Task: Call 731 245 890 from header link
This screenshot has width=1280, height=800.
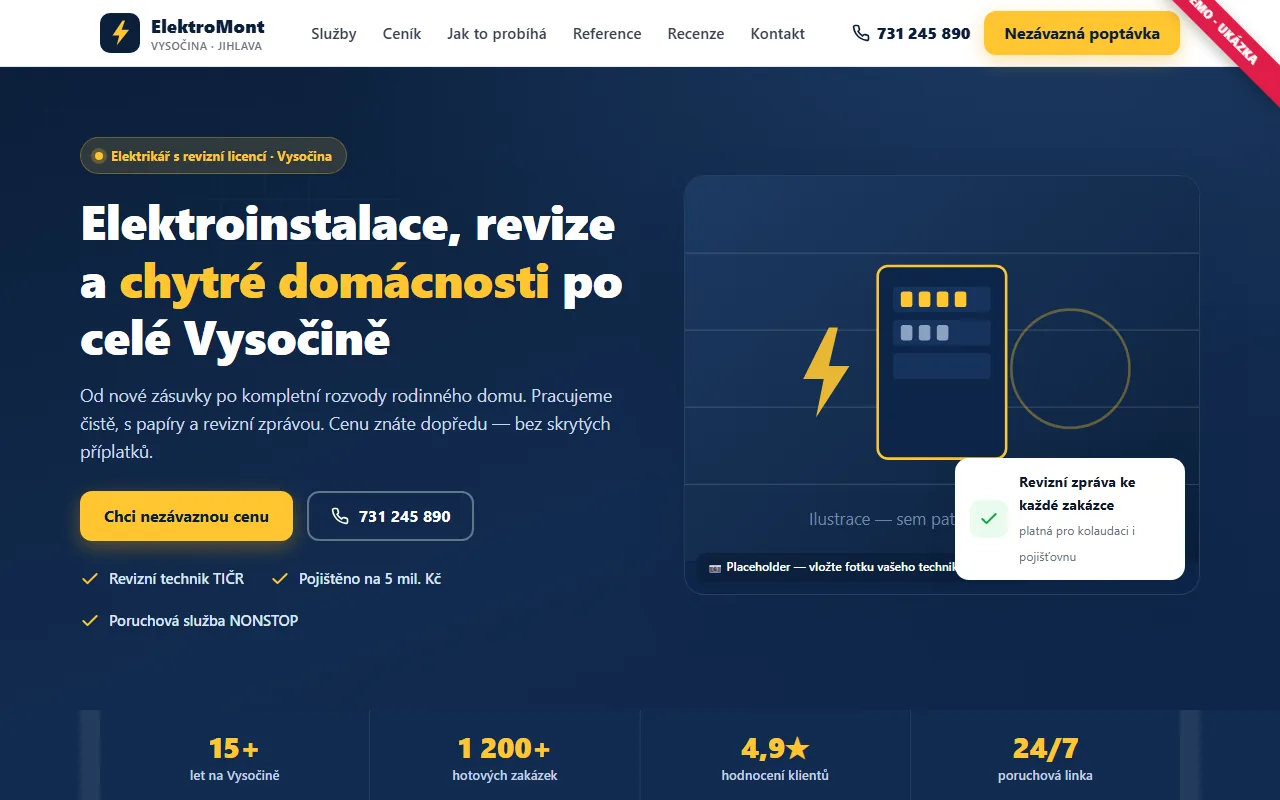Action: pos(911,33)
